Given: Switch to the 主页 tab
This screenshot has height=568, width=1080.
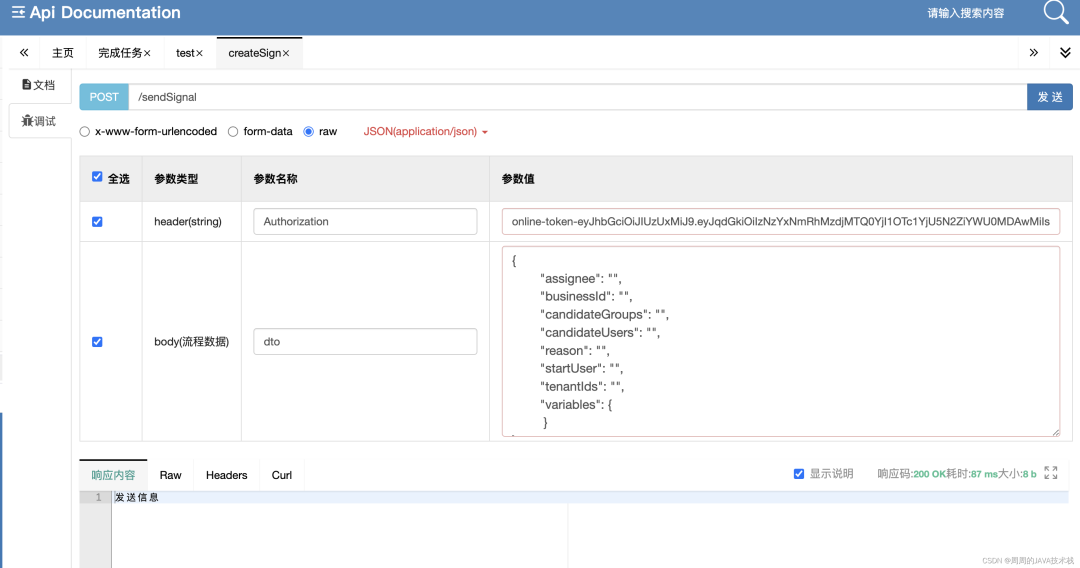Looking at the screenshot, I should (x=63, y=53).
